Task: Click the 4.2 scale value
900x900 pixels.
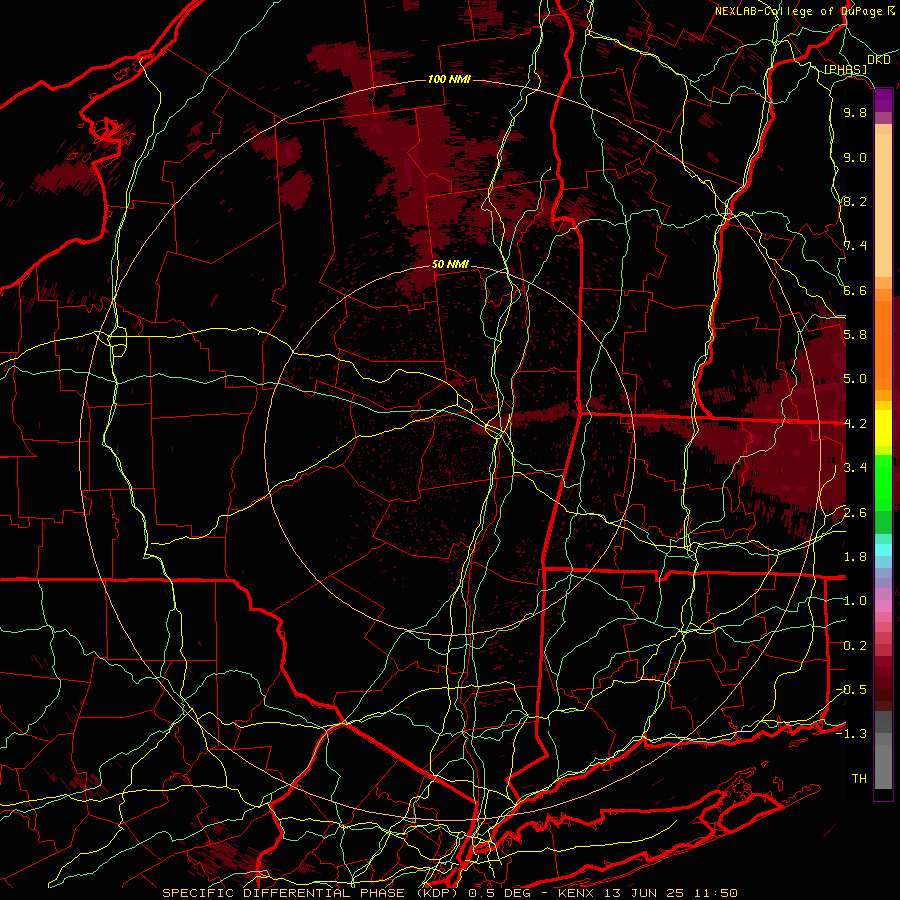Action: [855, 424]
